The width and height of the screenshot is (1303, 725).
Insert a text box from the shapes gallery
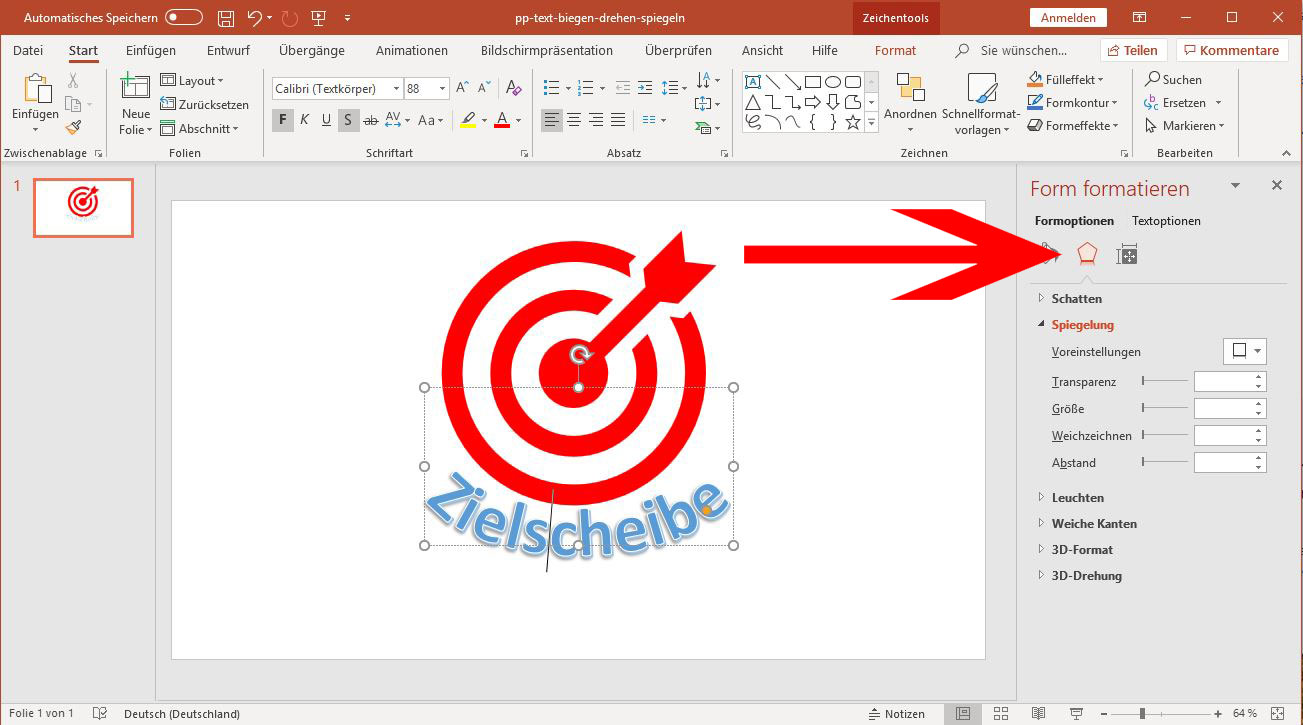pyautogui.click(x=753, y=80)
